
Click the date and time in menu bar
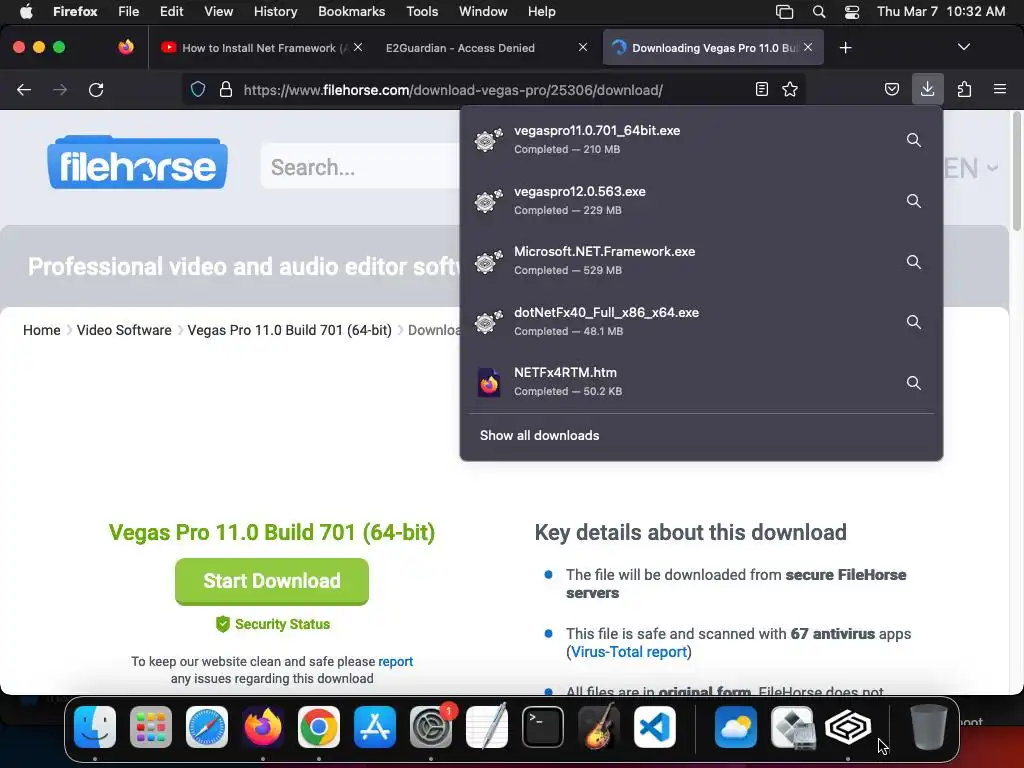(940, 12)
